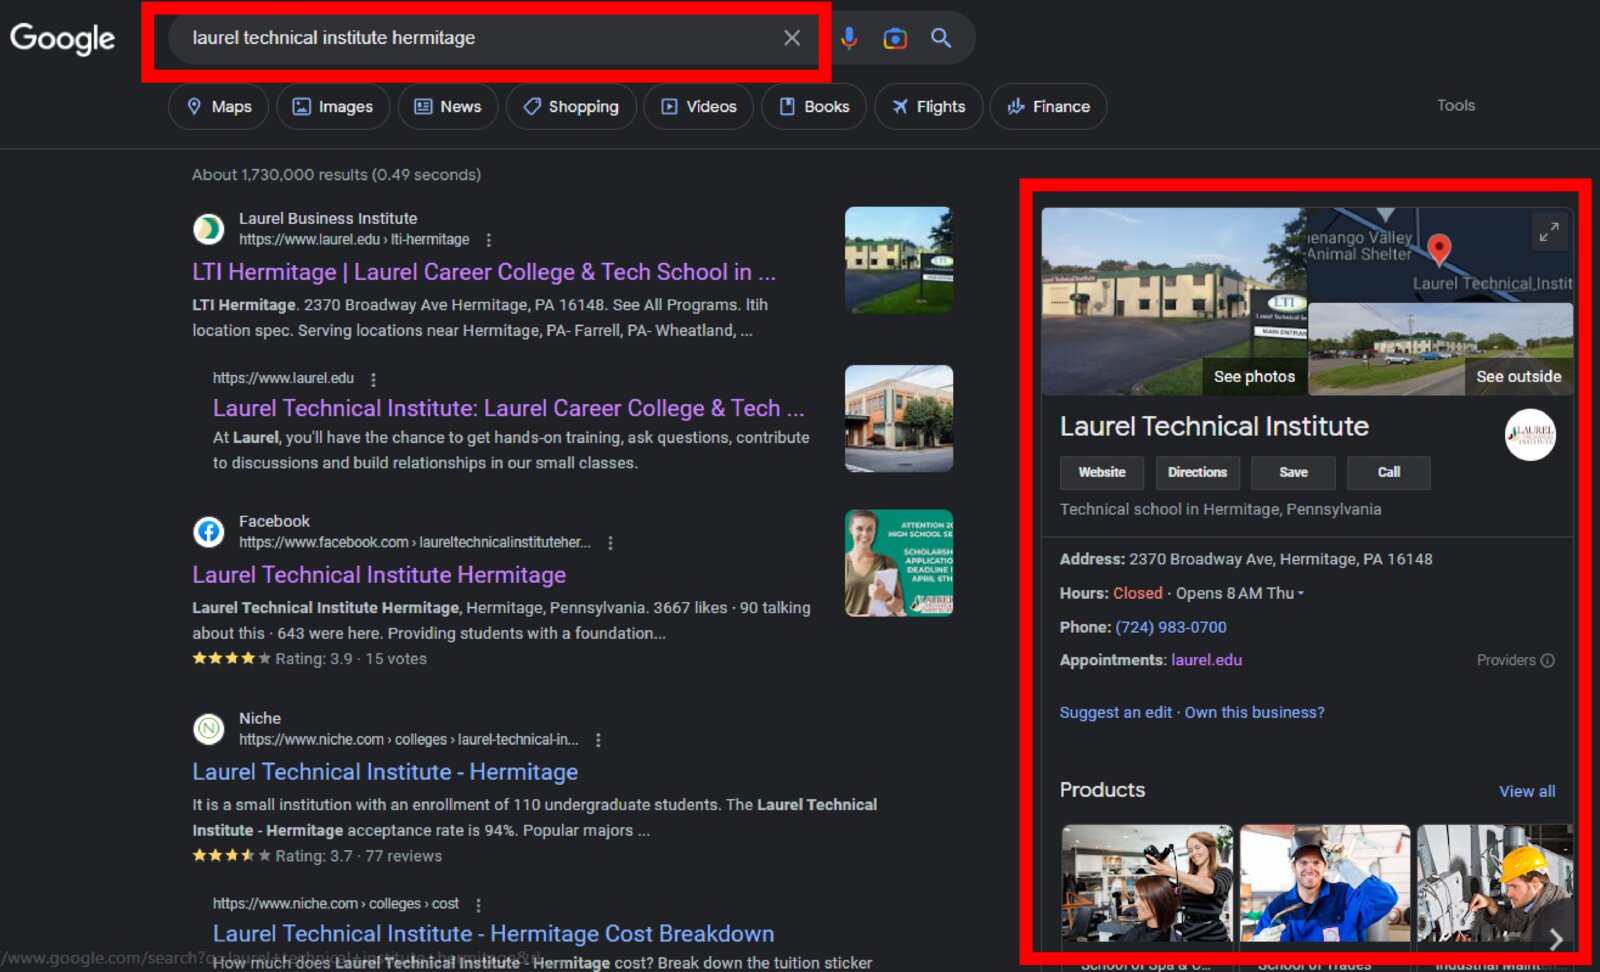1600x972 pixels.
Task: Open more options for the Niche result
Action: tap(598, 740)
